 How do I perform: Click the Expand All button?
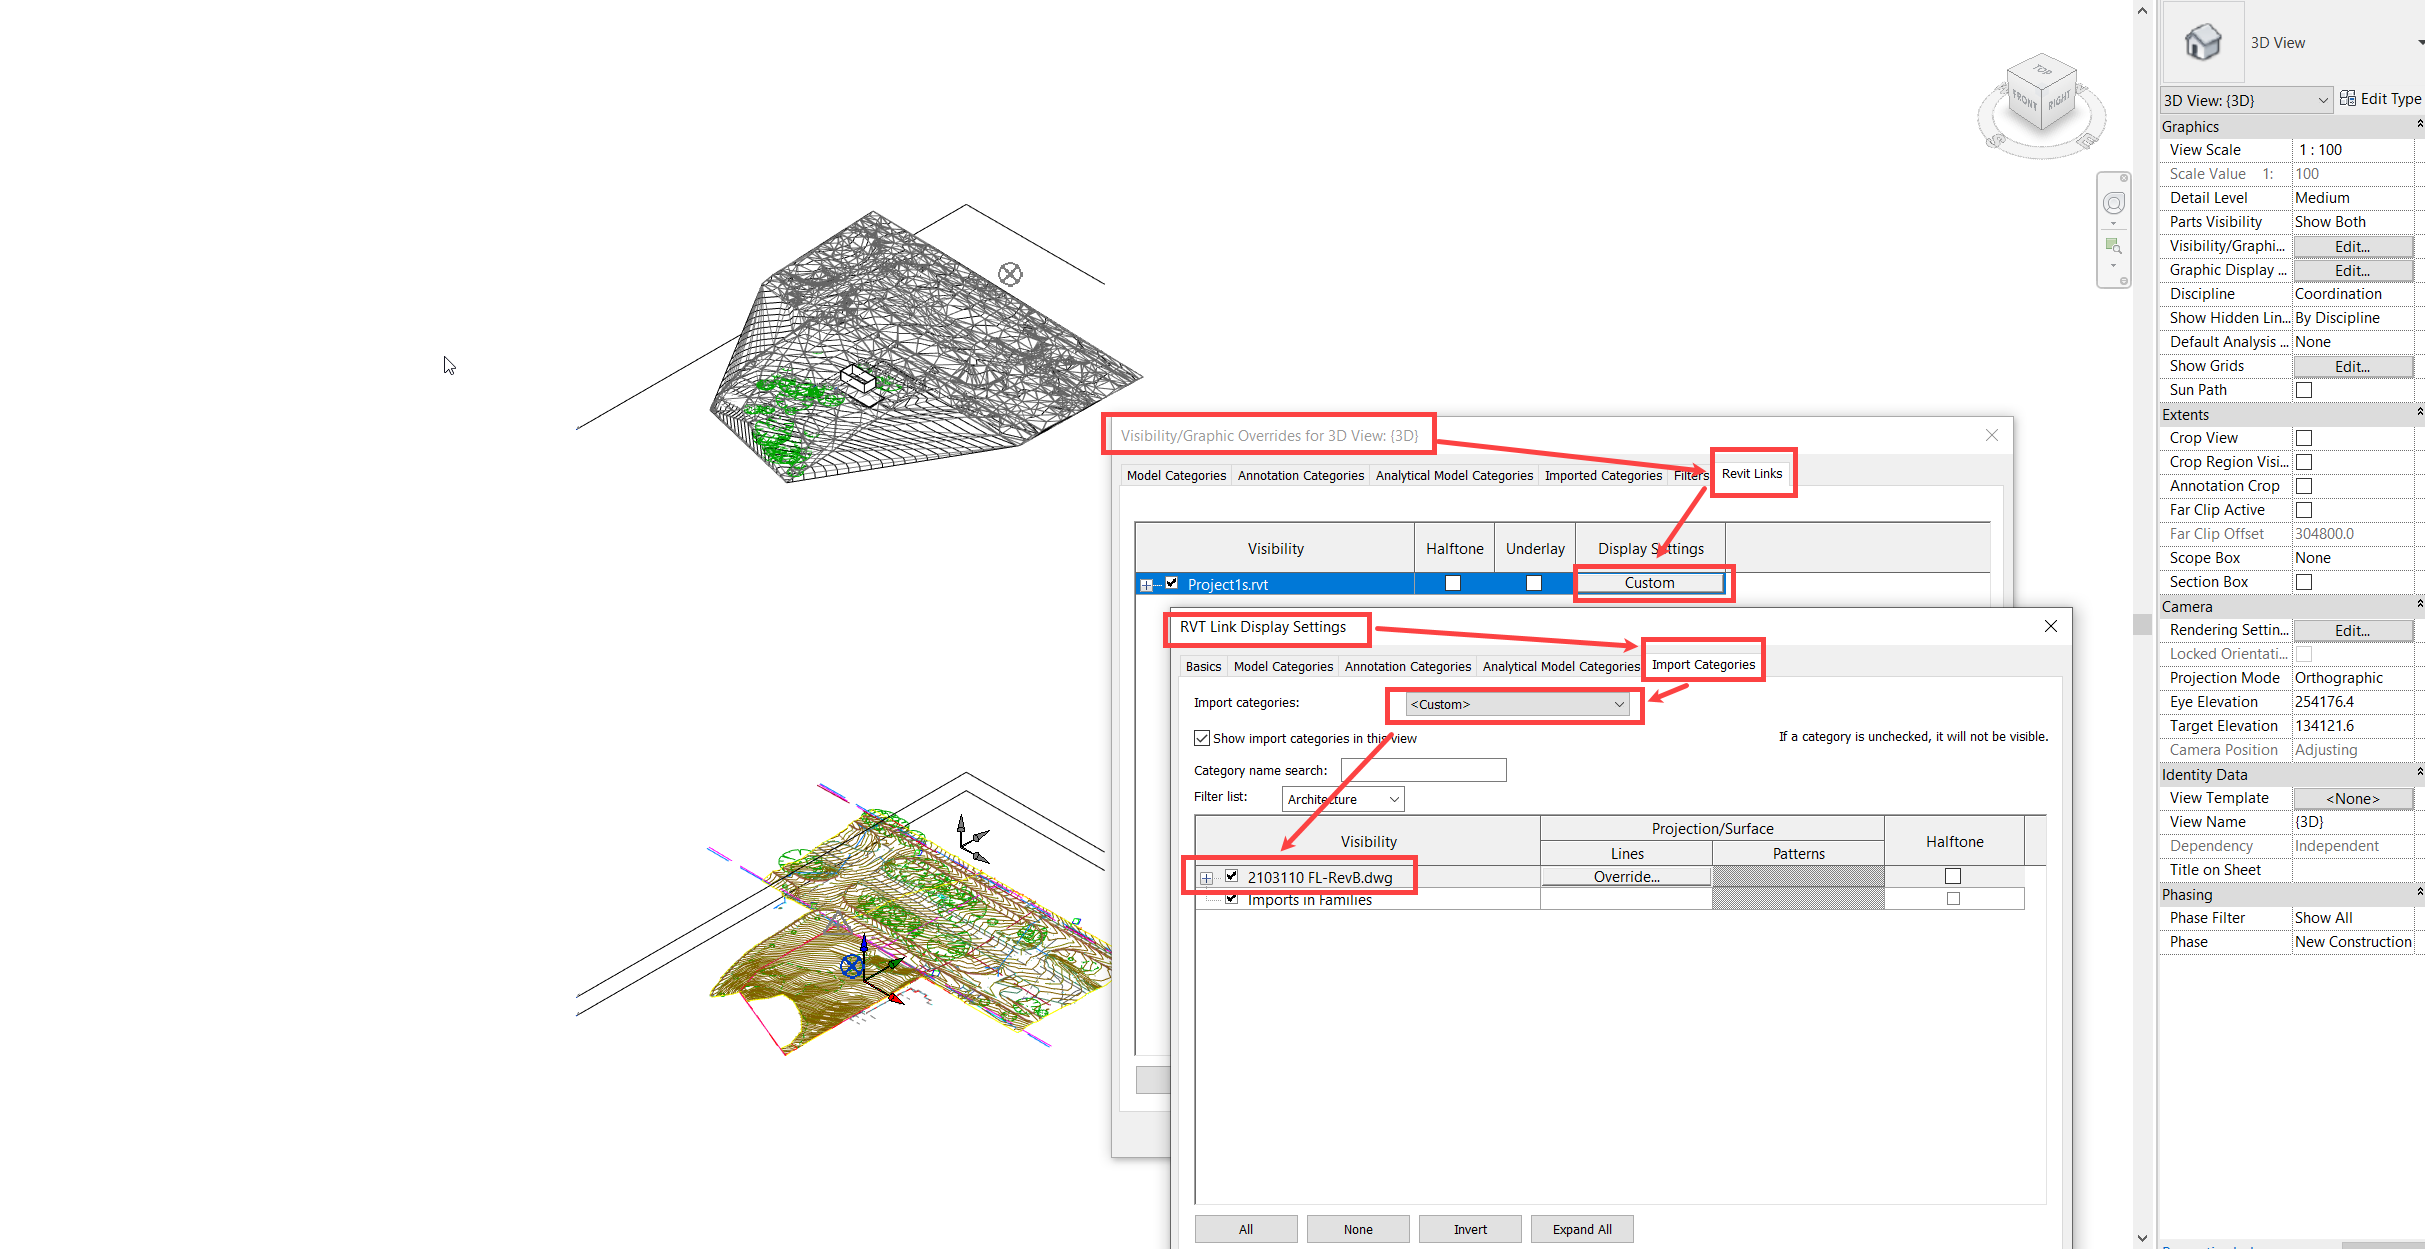pyautogui.click(x=1581, y=1228)
